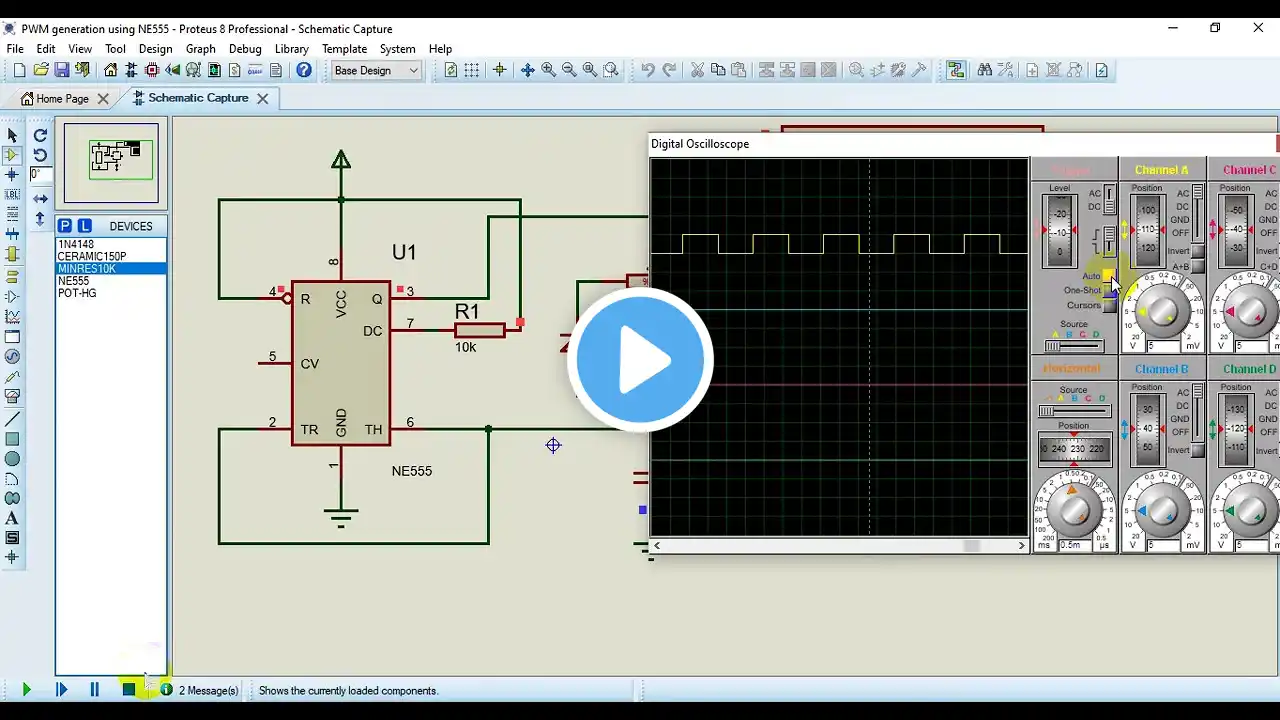The height and width of the screenshot is (720, 1280).
Task: Select the Component mode tool in sidebar
Action: coord(12,155)
